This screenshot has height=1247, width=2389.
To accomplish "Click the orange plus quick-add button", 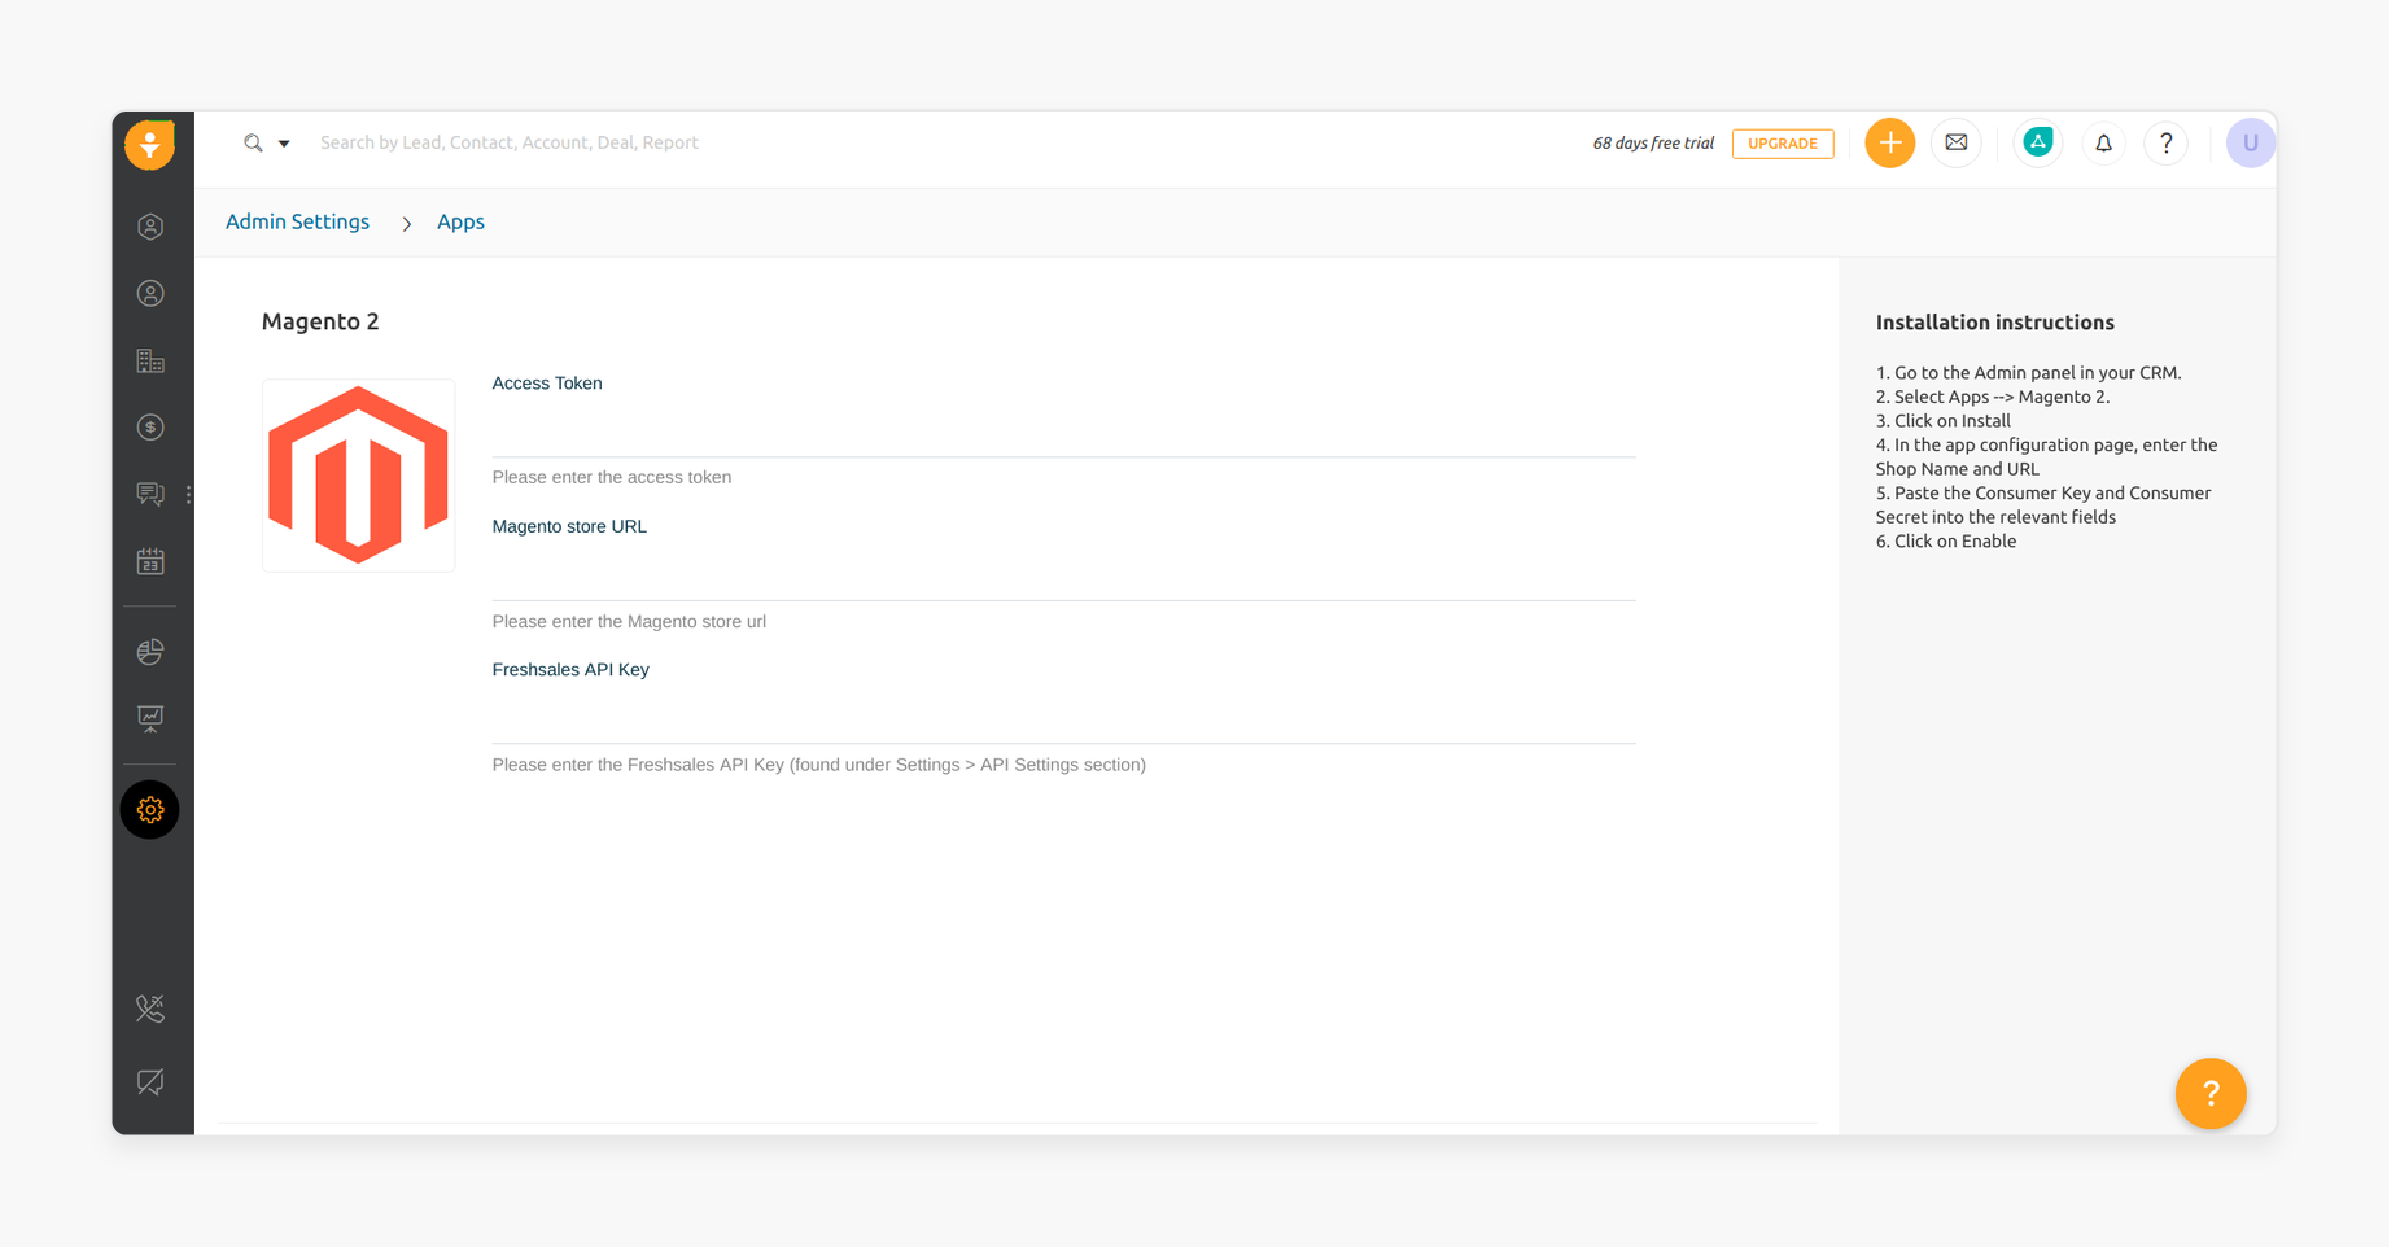I will pyautogui.click(x=1890, y=143).
